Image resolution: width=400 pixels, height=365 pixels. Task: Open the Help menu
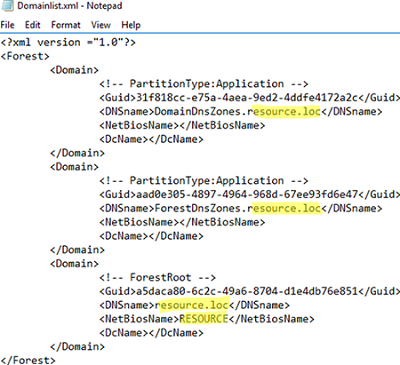coord(131,25)
